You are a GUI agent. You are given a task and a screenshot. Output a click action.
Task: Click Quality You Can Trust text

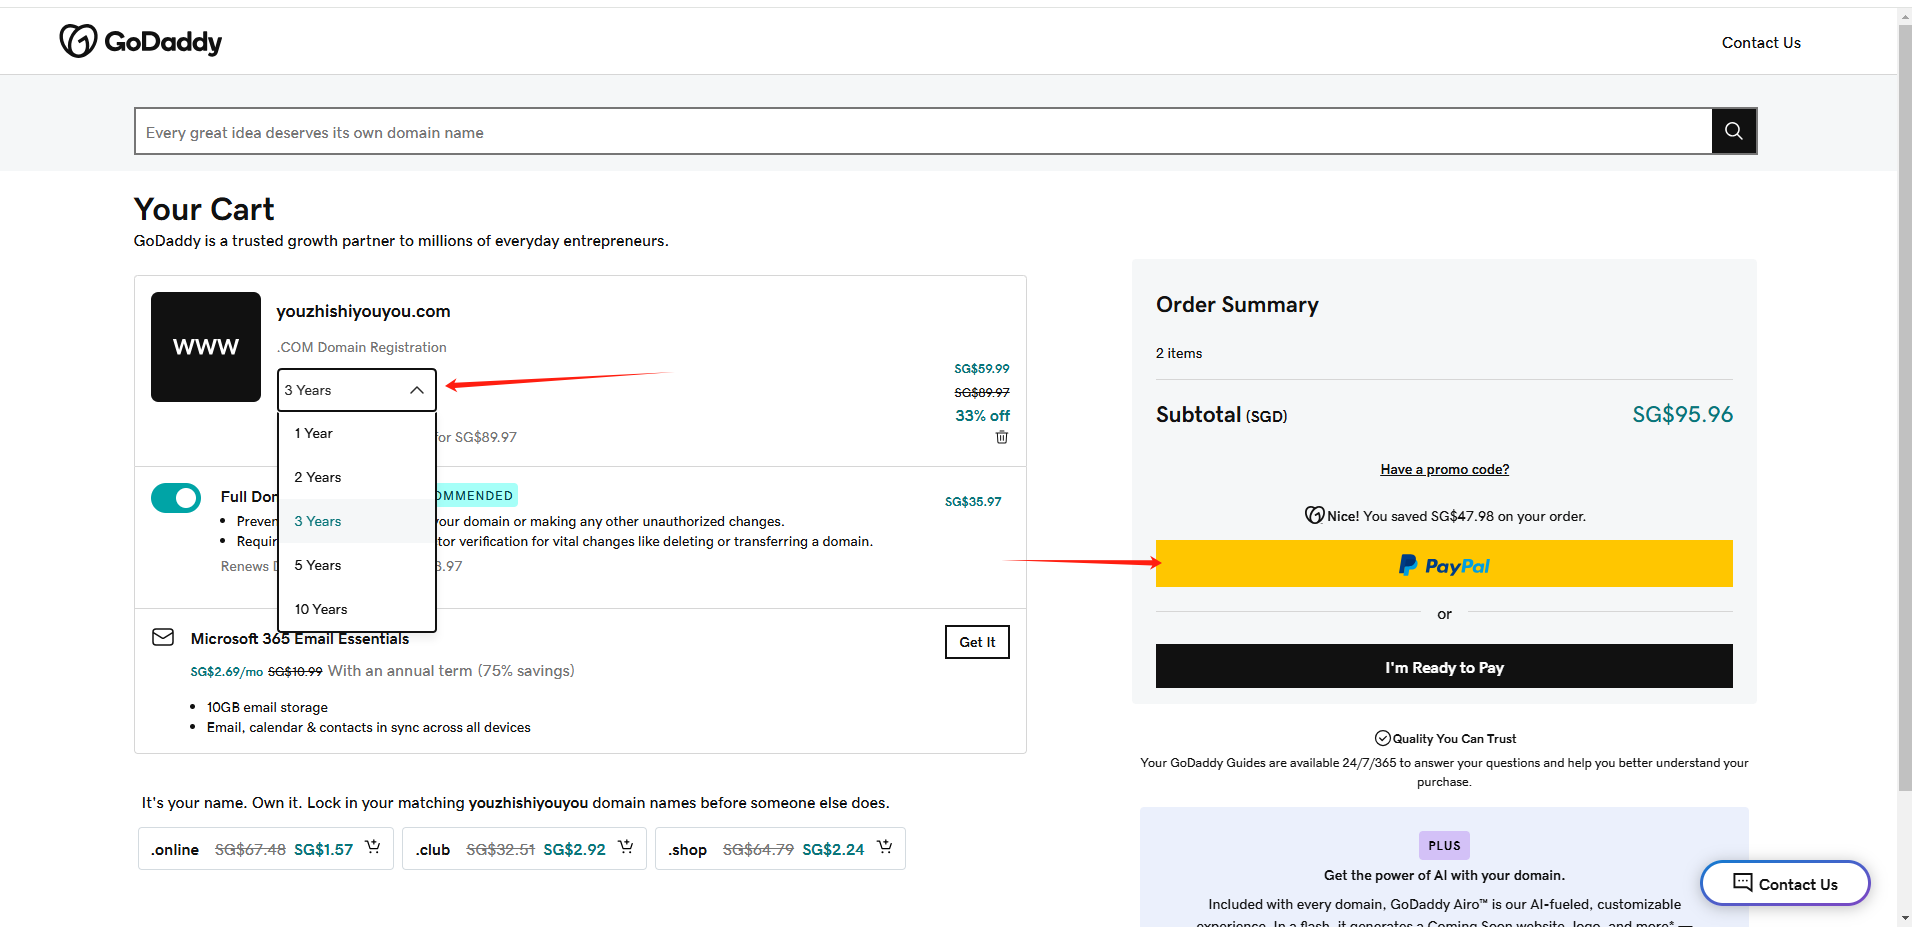point(1454,738)
